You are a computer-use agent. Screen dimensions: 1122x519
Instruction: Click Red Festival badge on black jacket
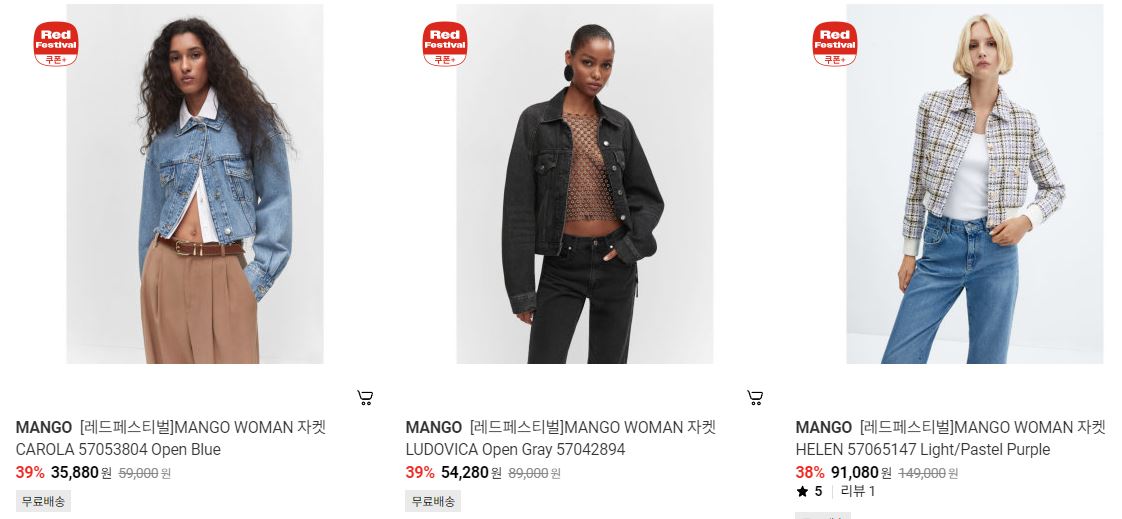click(445, 44)
